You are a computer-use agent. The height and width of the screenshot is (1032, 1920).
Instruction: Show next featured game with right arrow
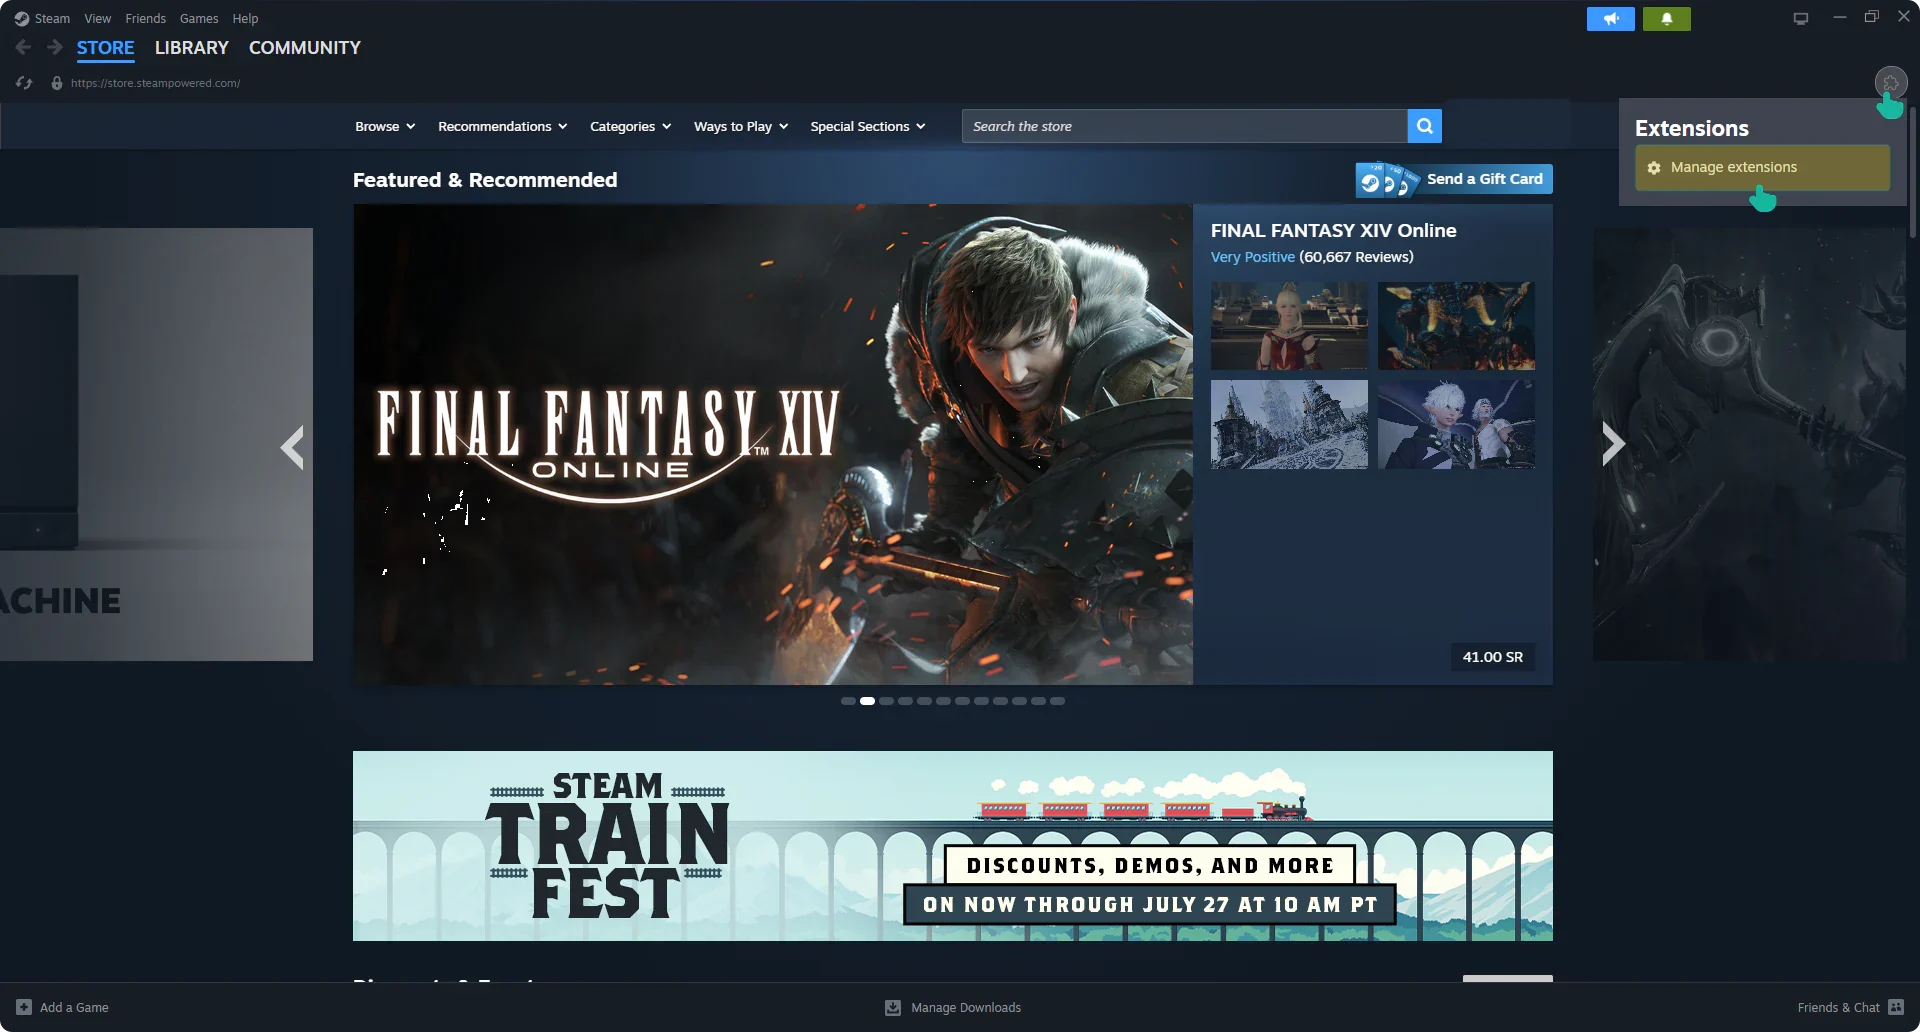pos(1614,444)
